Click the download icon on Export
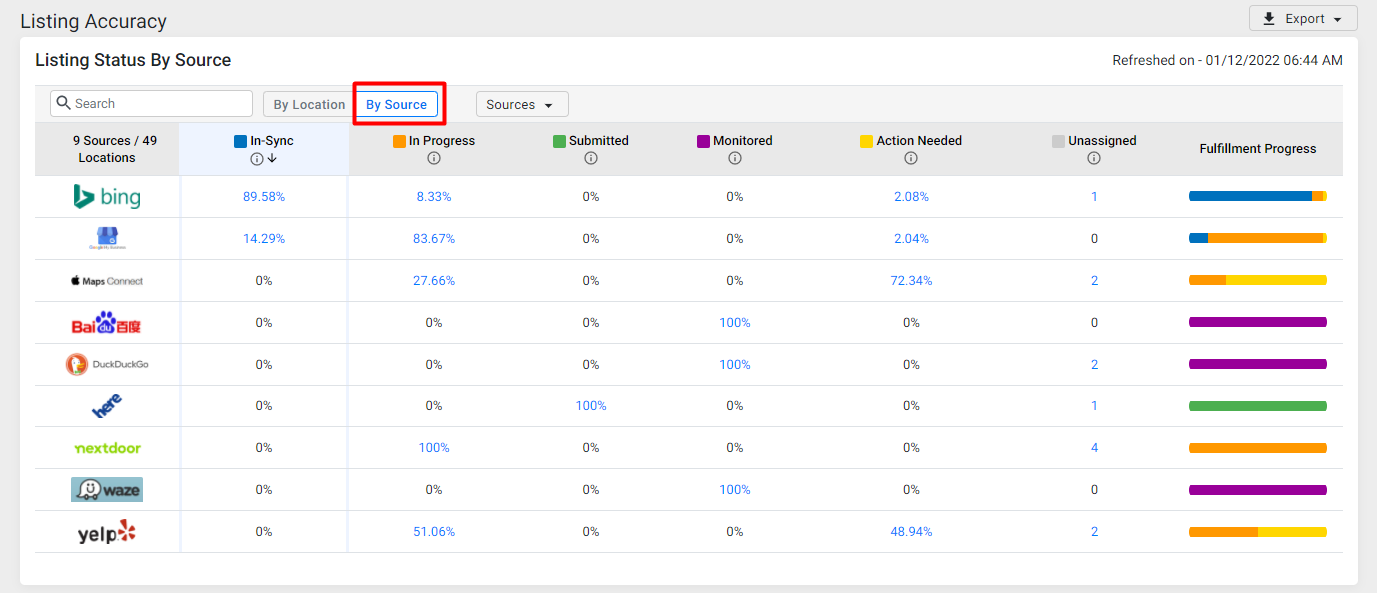1377x593 pixels. (1269, 19)
